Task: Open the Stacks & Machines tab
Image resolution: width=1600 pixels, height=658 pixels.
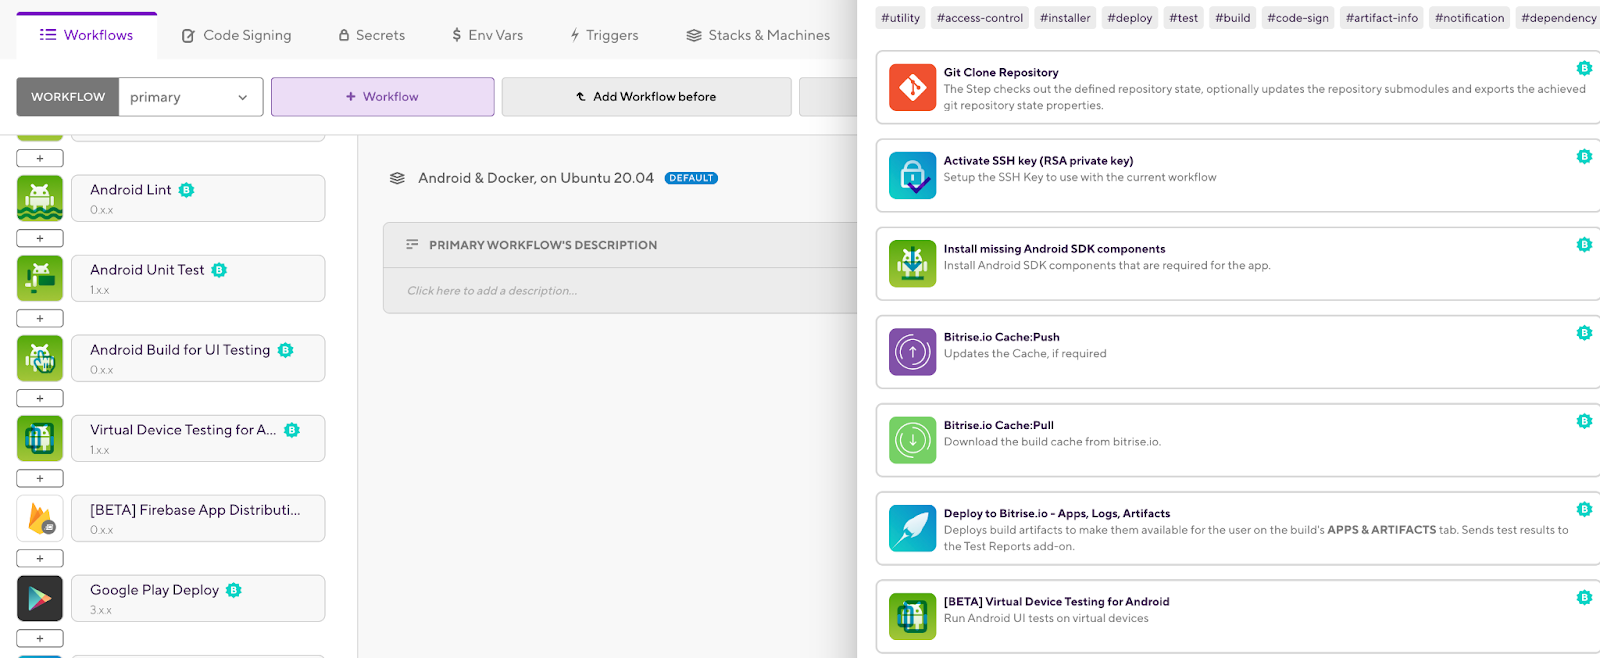Action: [x=758, y=35]
